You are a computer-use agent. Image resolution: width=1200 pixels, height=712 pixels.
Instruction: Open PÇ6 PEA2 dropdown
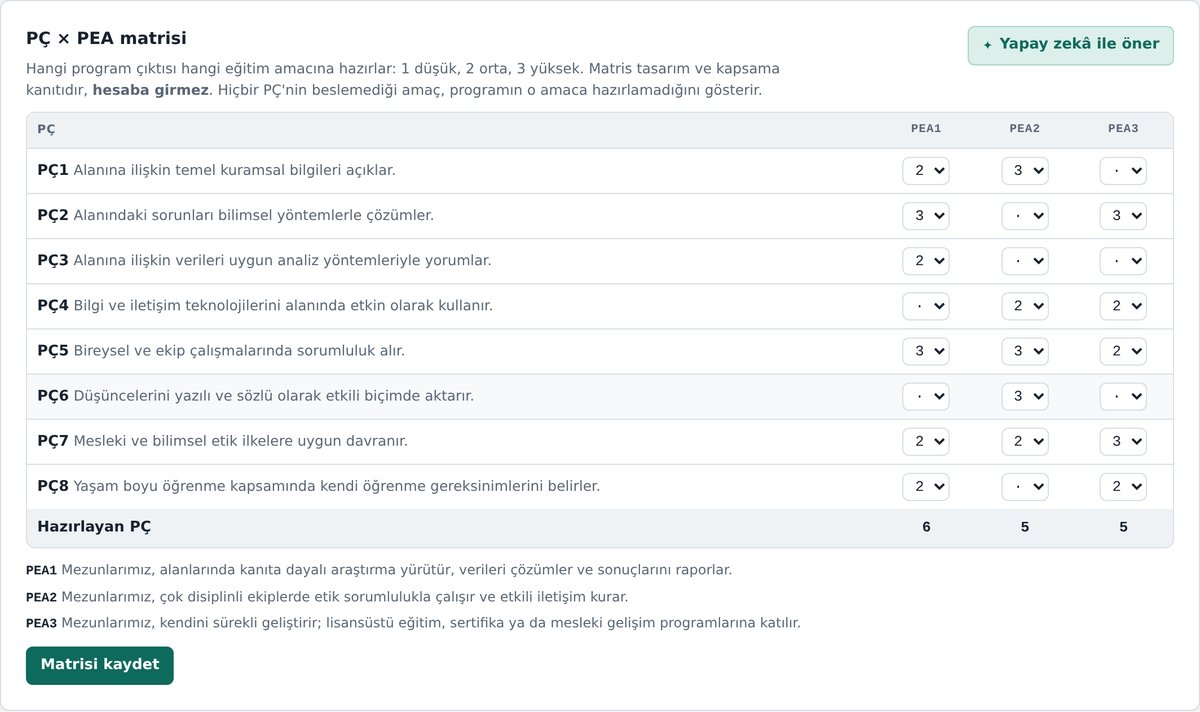pyautogui.click(x=1025, y=397)
